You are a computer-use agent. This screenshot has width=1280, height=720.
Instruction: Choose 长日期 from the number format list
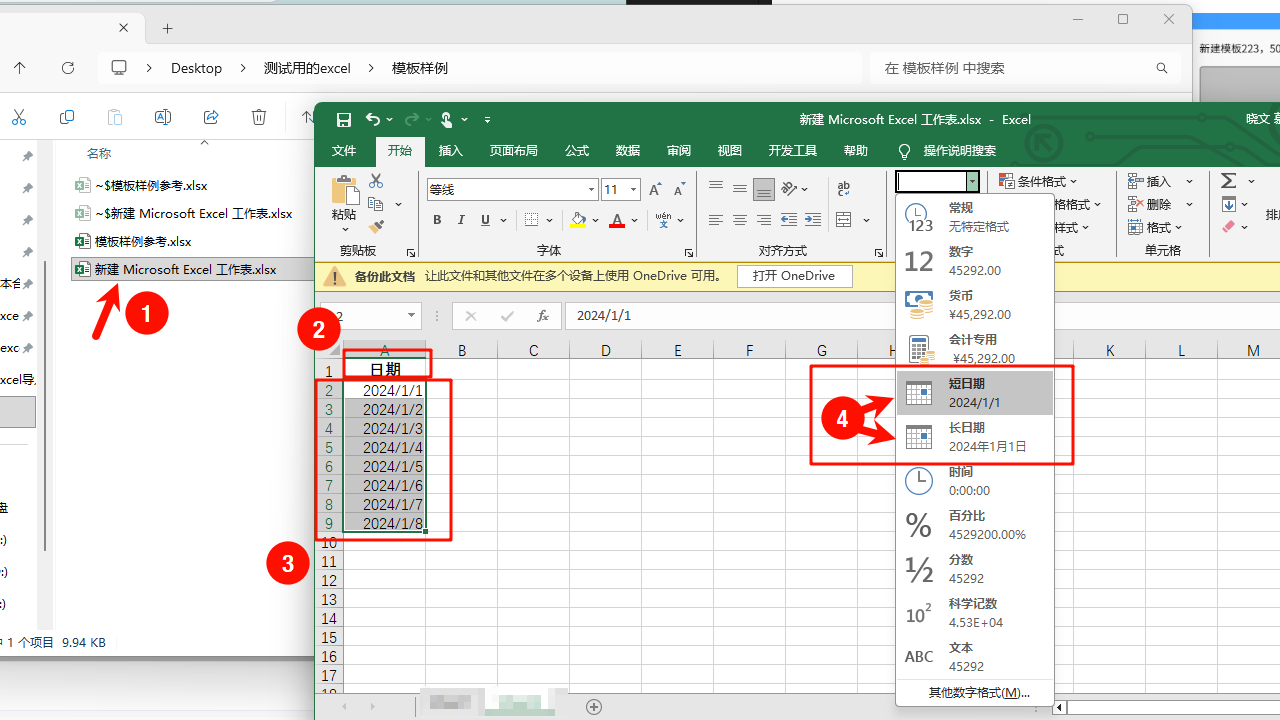(975, 437)
